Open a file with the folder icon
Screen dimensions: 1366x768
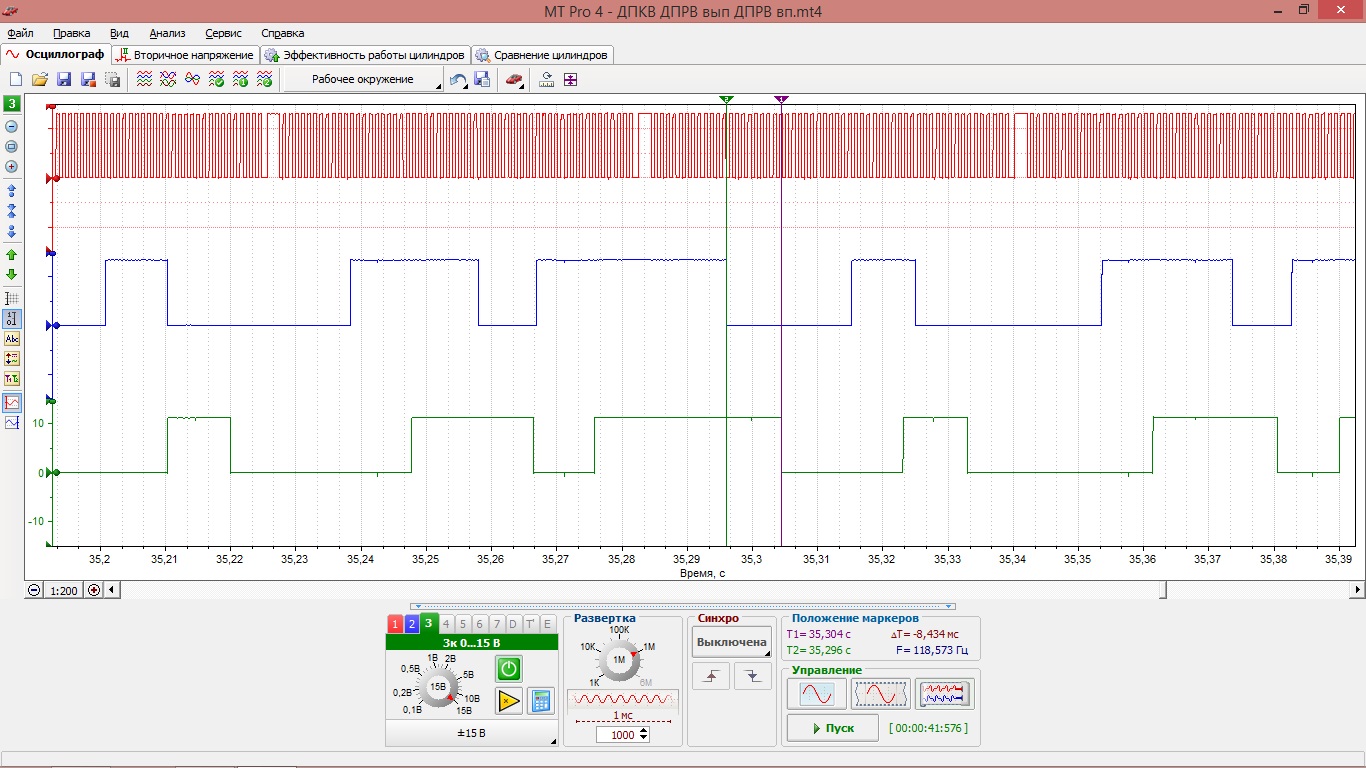tap(40, 80)
